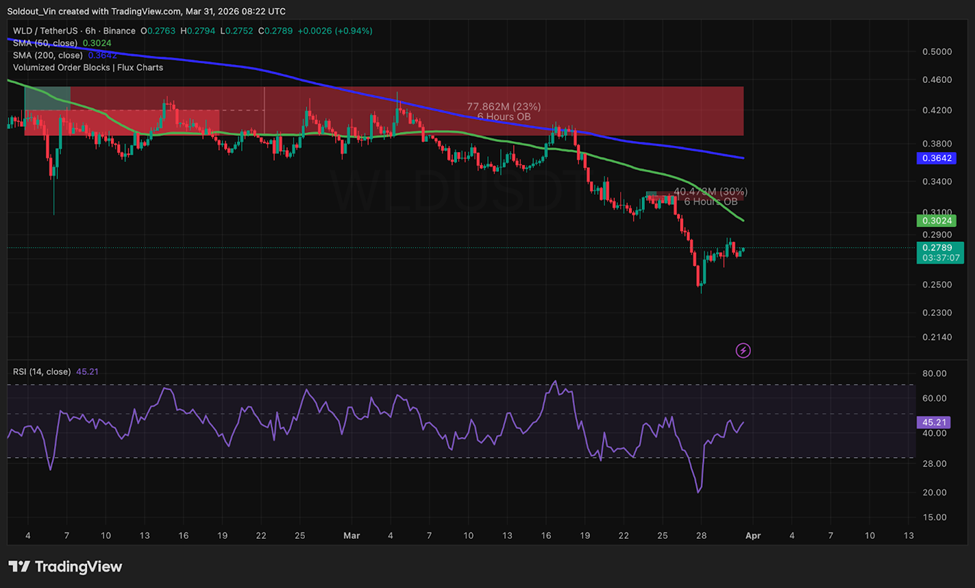
Task: Click the purple 45.21 RSI value tag
Action: point(934,423)
